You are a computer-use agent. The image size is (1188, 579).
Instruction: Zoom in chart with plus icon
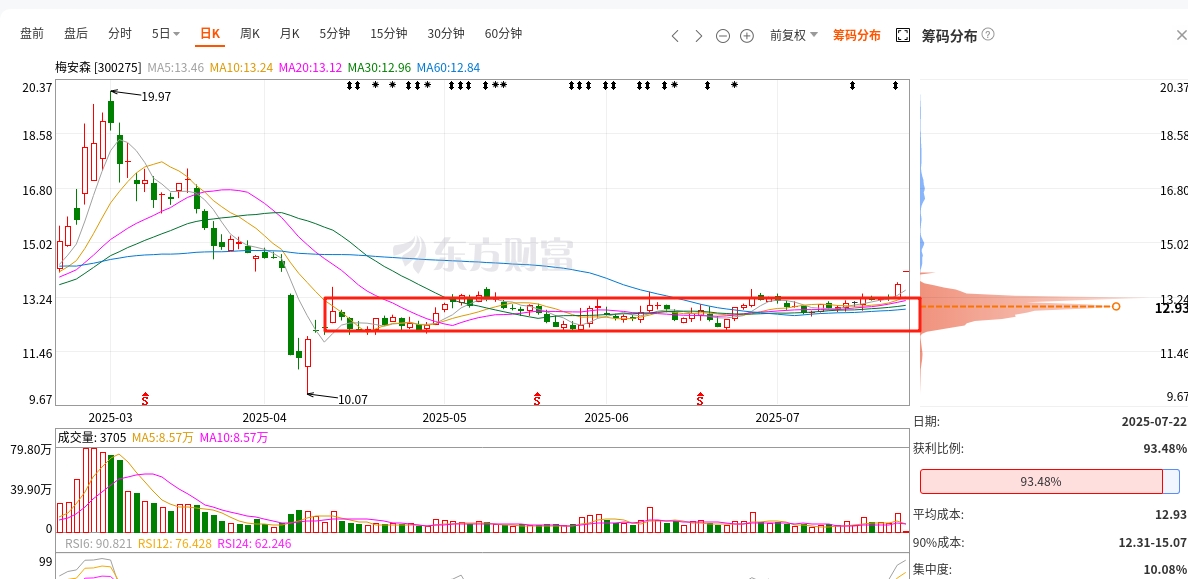[747, 36]
